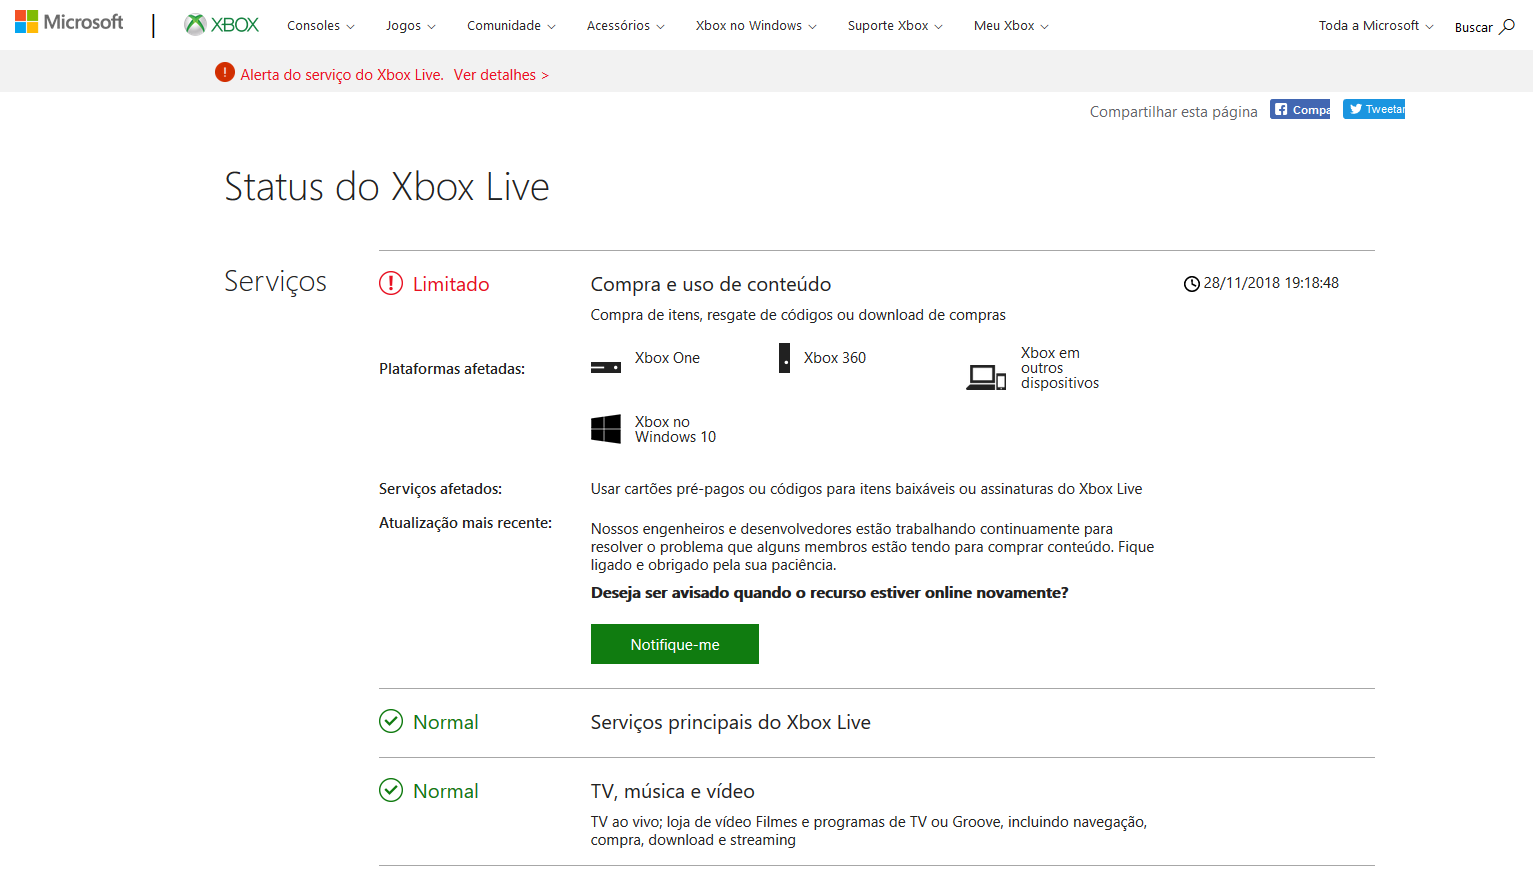Click the Limitado status label

[451, 284]
